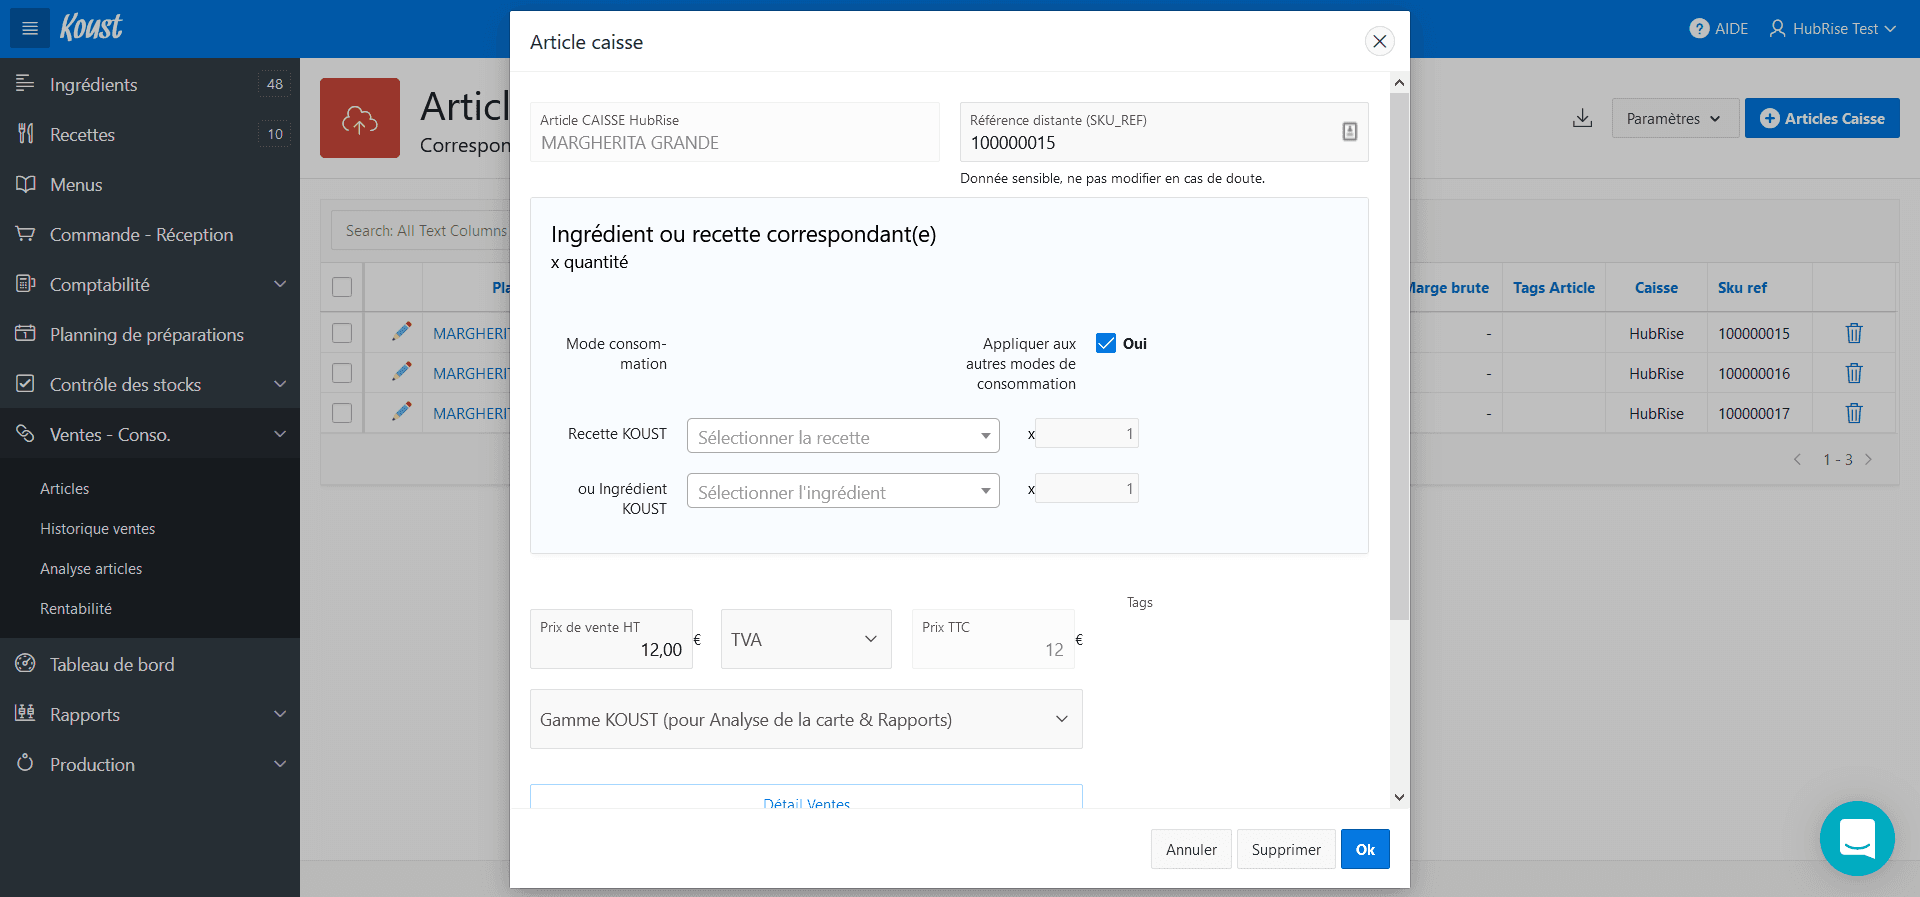The width and height of the screenshot is (1920, 897).
Task: Click the ingredient quantity field
Action: [1087, 488]
